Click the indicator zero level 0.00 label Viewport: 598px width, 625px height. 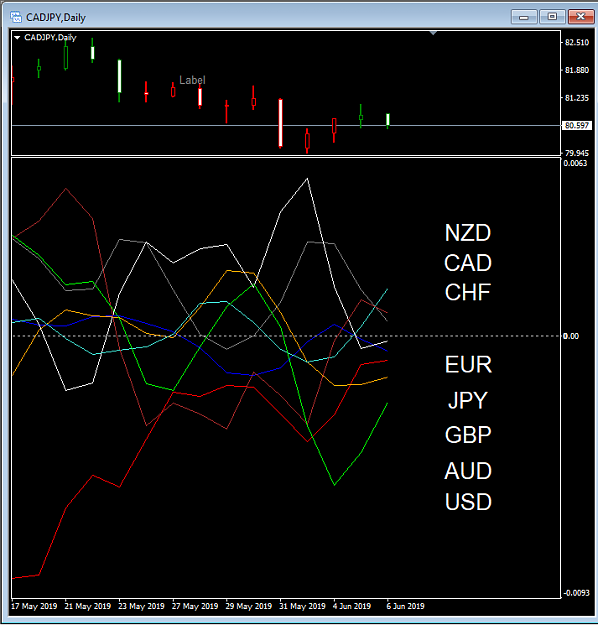click(x=571, y=336)
